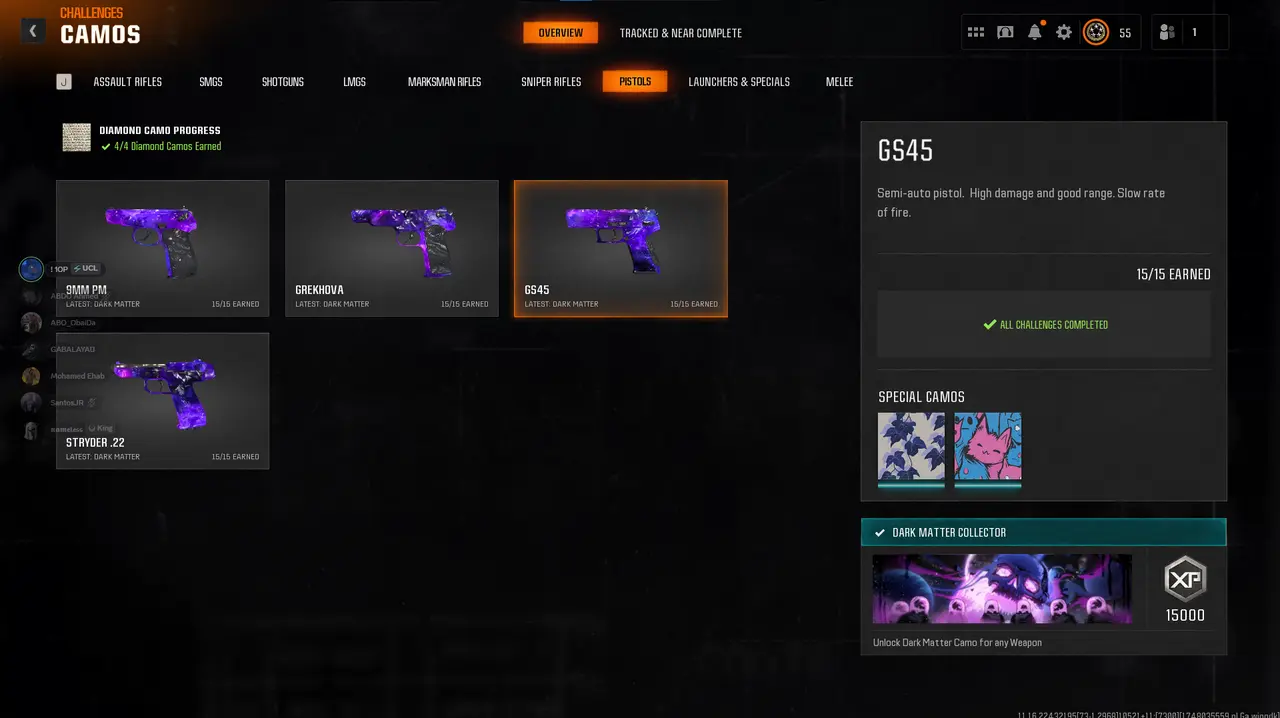The height and width of the screenshot is (718, 1280).
Task: Open the notifications bell icon
Action: click(x=1035, y=32)
